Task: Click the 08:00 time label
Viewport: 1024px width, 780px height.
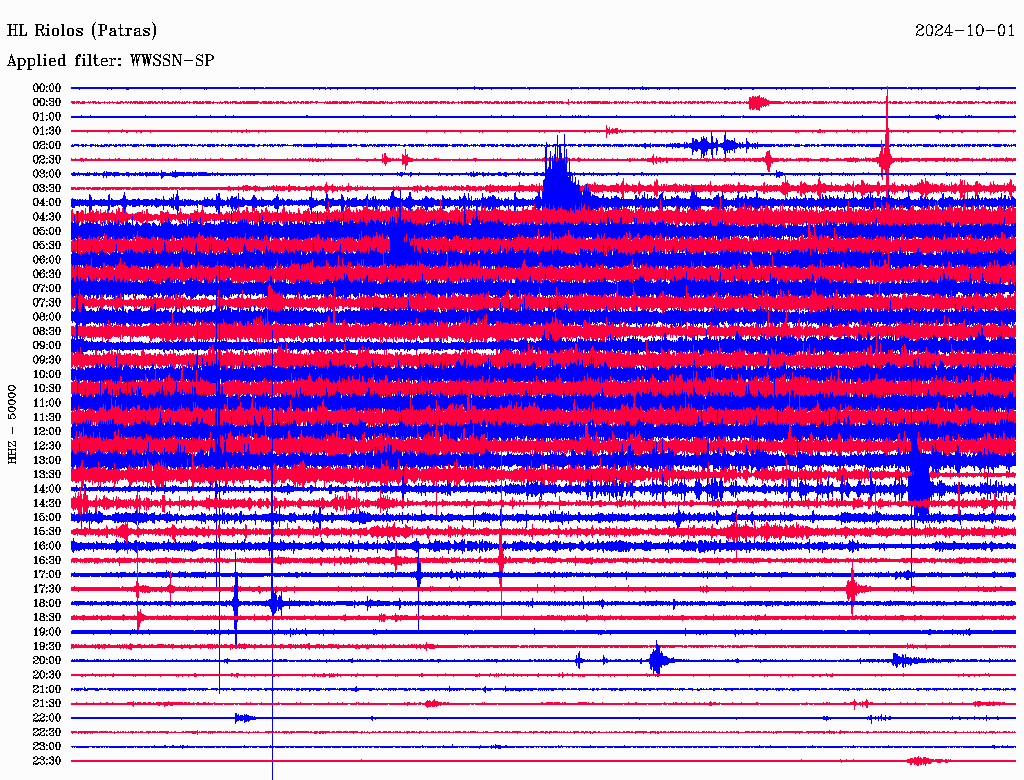Action: click(47, 317)
